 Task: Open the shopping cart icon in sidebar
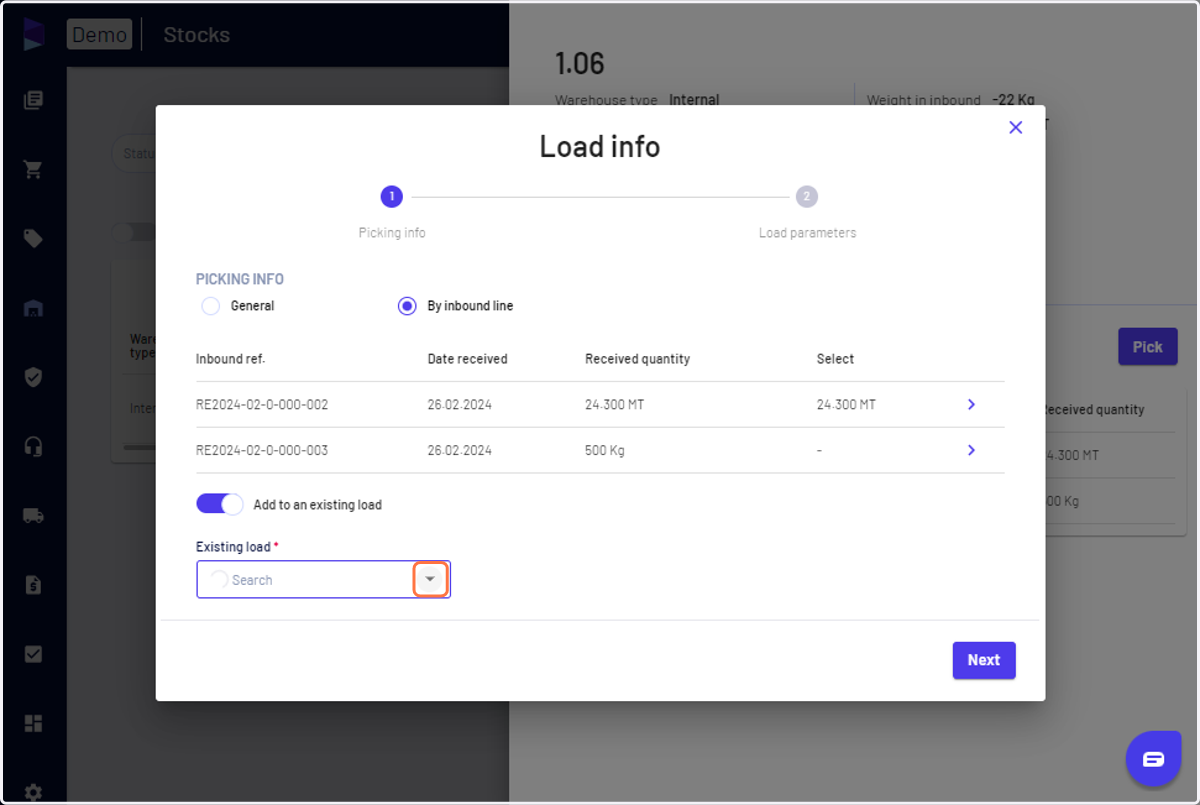pyautogui.click(x=33, y=169)
